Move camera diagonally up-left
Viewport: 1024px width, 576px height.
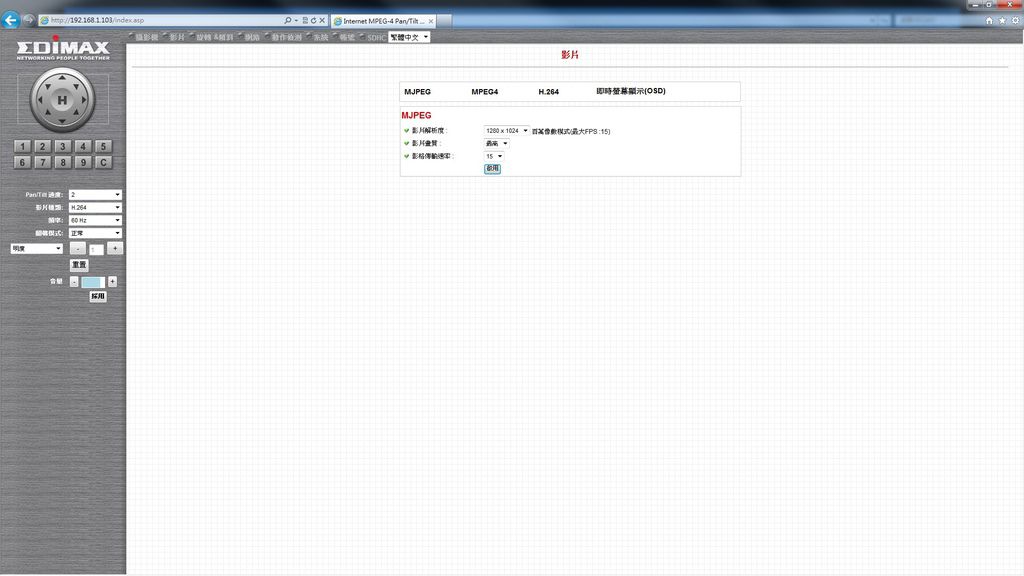[x=47, y=85]
